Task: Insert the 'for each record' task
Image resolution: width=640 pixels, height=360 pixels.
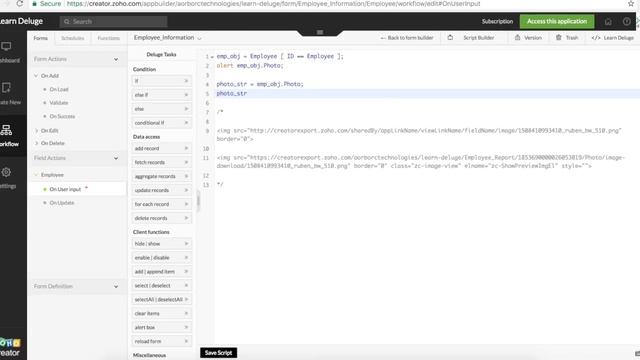Action: (162, 204)
